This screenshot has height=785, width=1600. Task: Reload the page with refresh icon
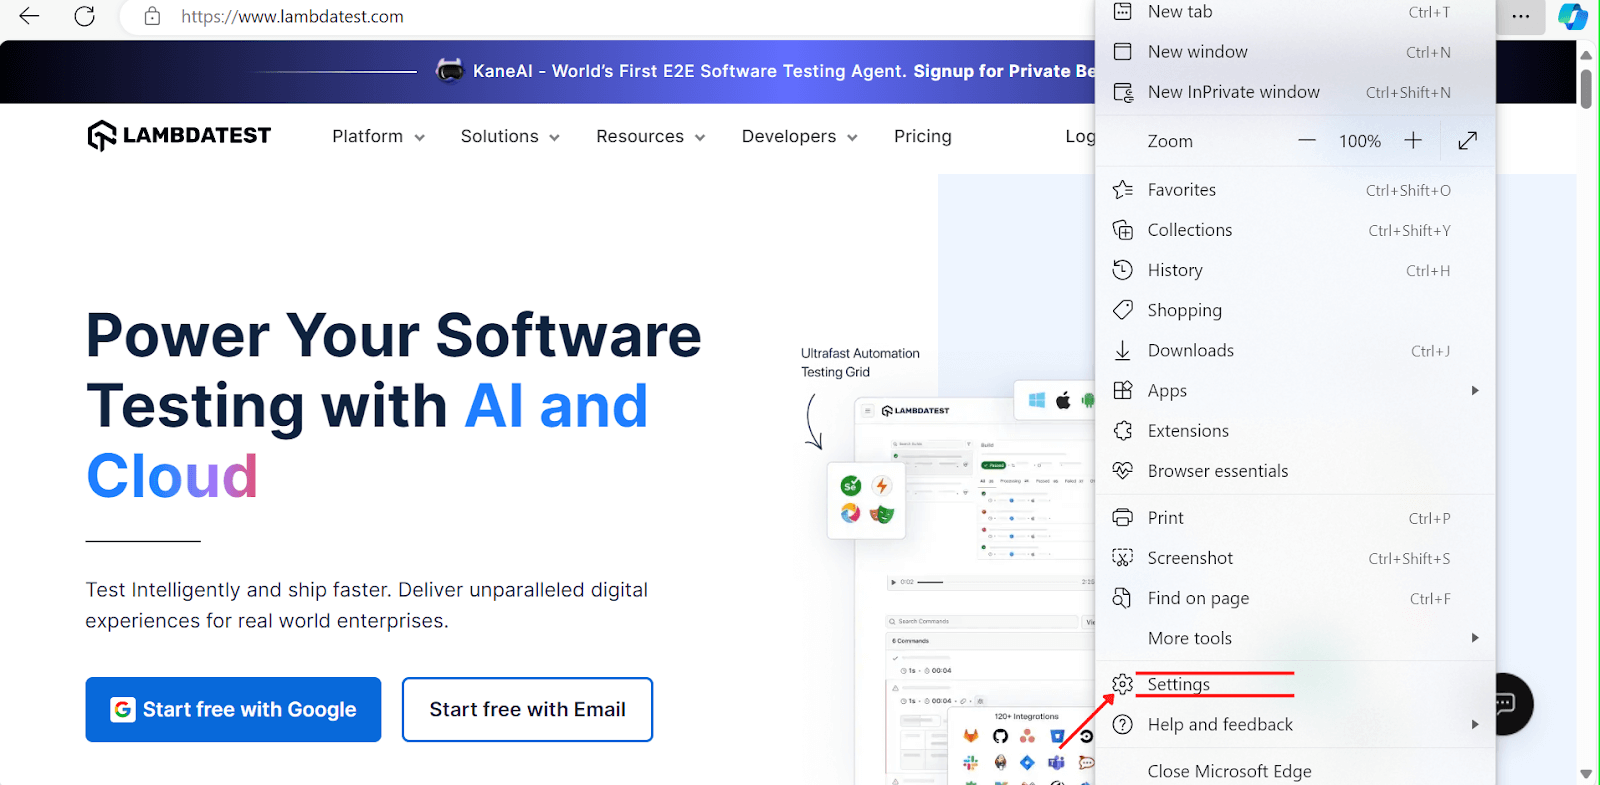coord(85,16)
